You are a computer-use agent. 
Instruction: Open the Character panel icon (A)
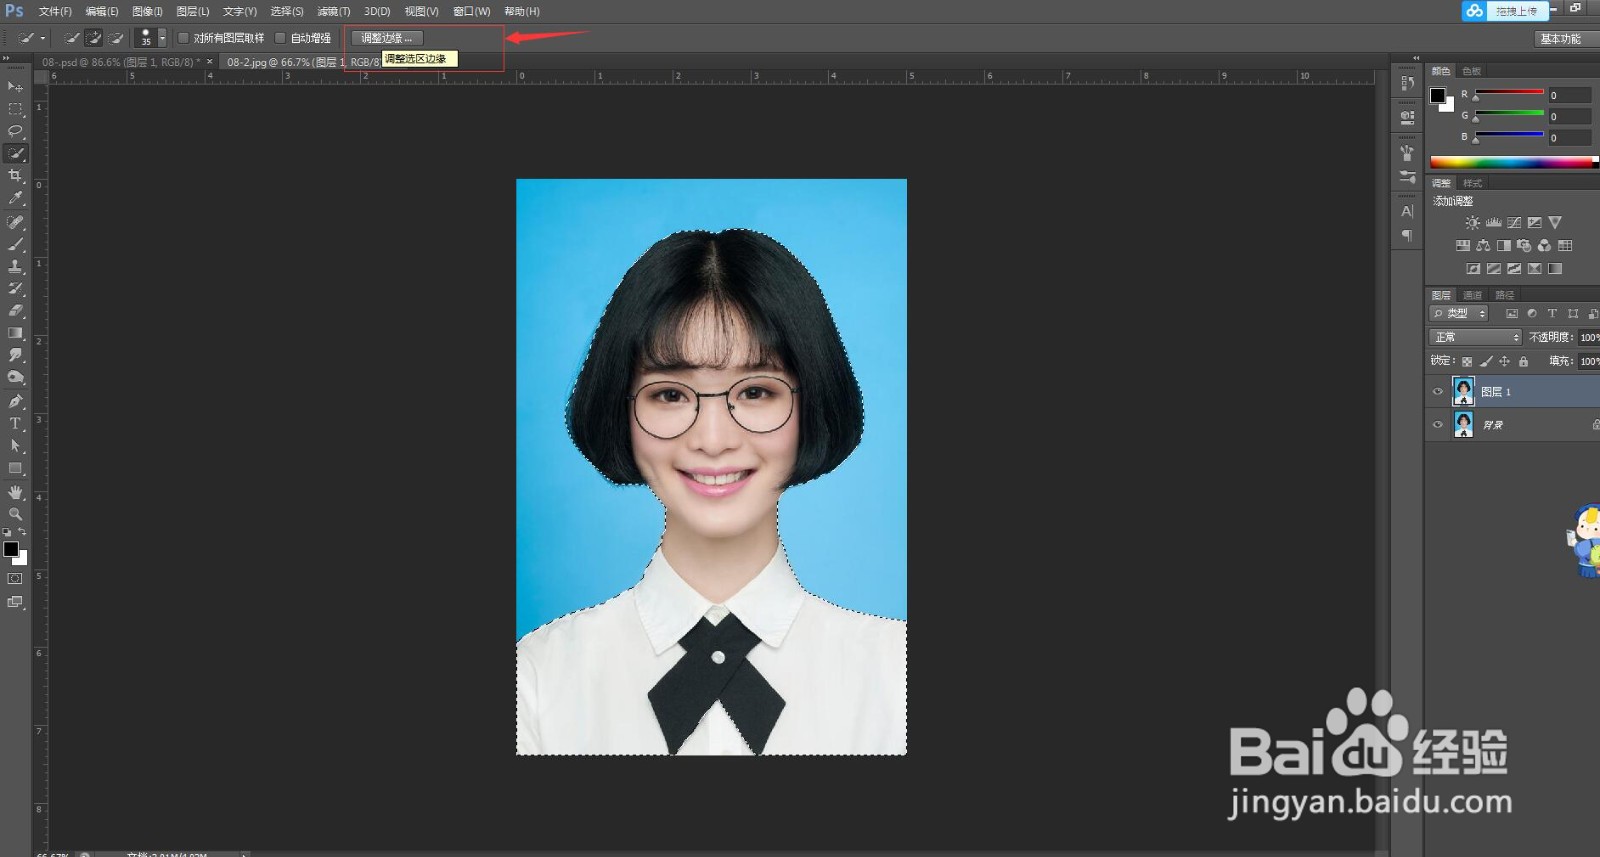click(x=1407, y=212)
